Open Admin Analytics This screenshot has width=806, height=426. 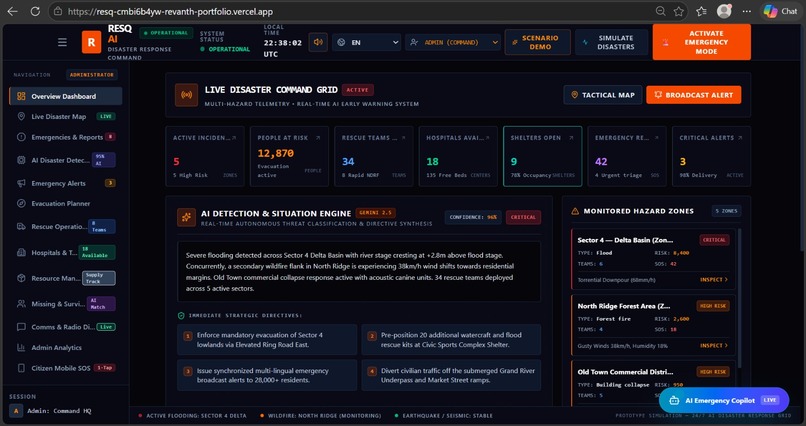point(66,347)
